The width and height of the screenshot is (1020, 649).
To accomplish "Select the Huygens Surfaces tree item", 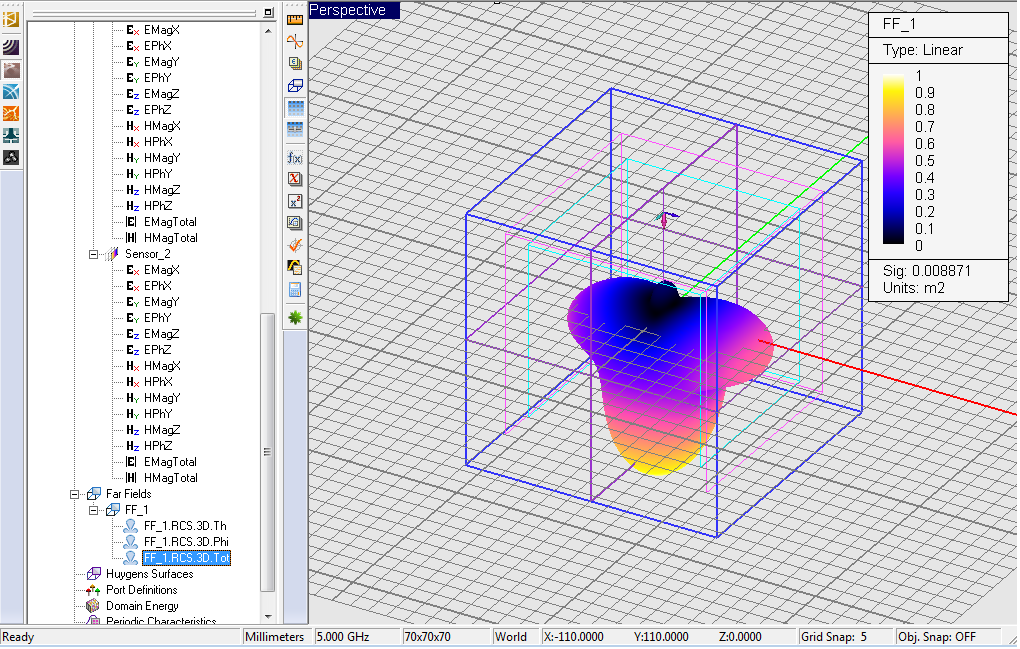I will [150, 574].
